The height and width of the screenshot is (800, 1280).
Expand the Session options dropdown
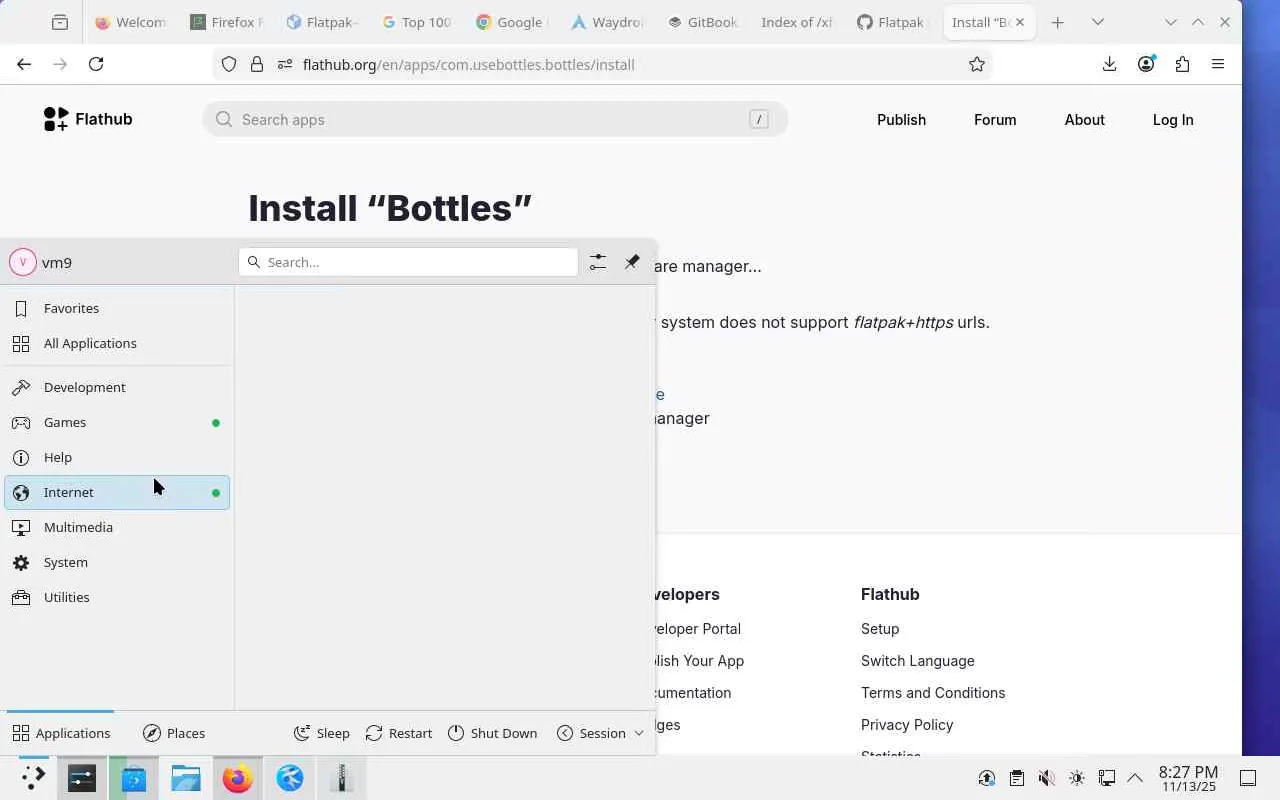click(600, 733)
